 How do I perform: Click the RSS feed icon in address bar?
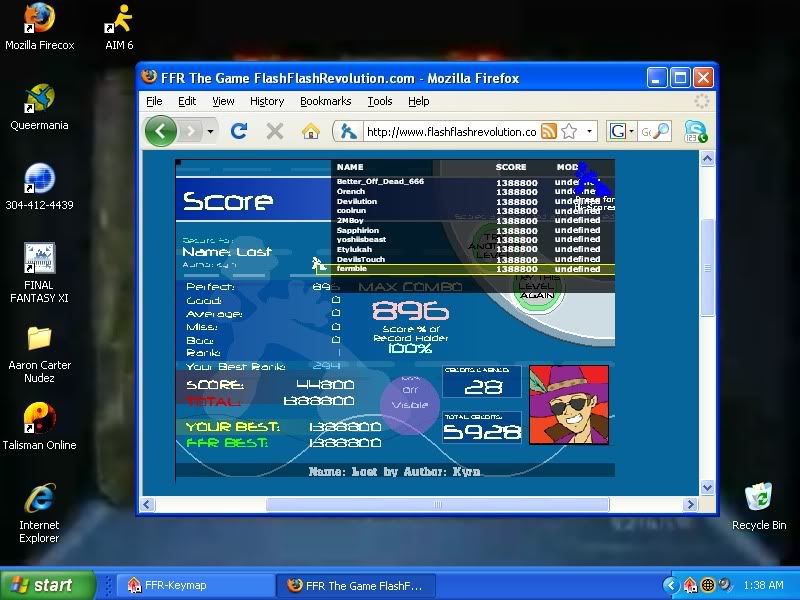tap(549, 131)
